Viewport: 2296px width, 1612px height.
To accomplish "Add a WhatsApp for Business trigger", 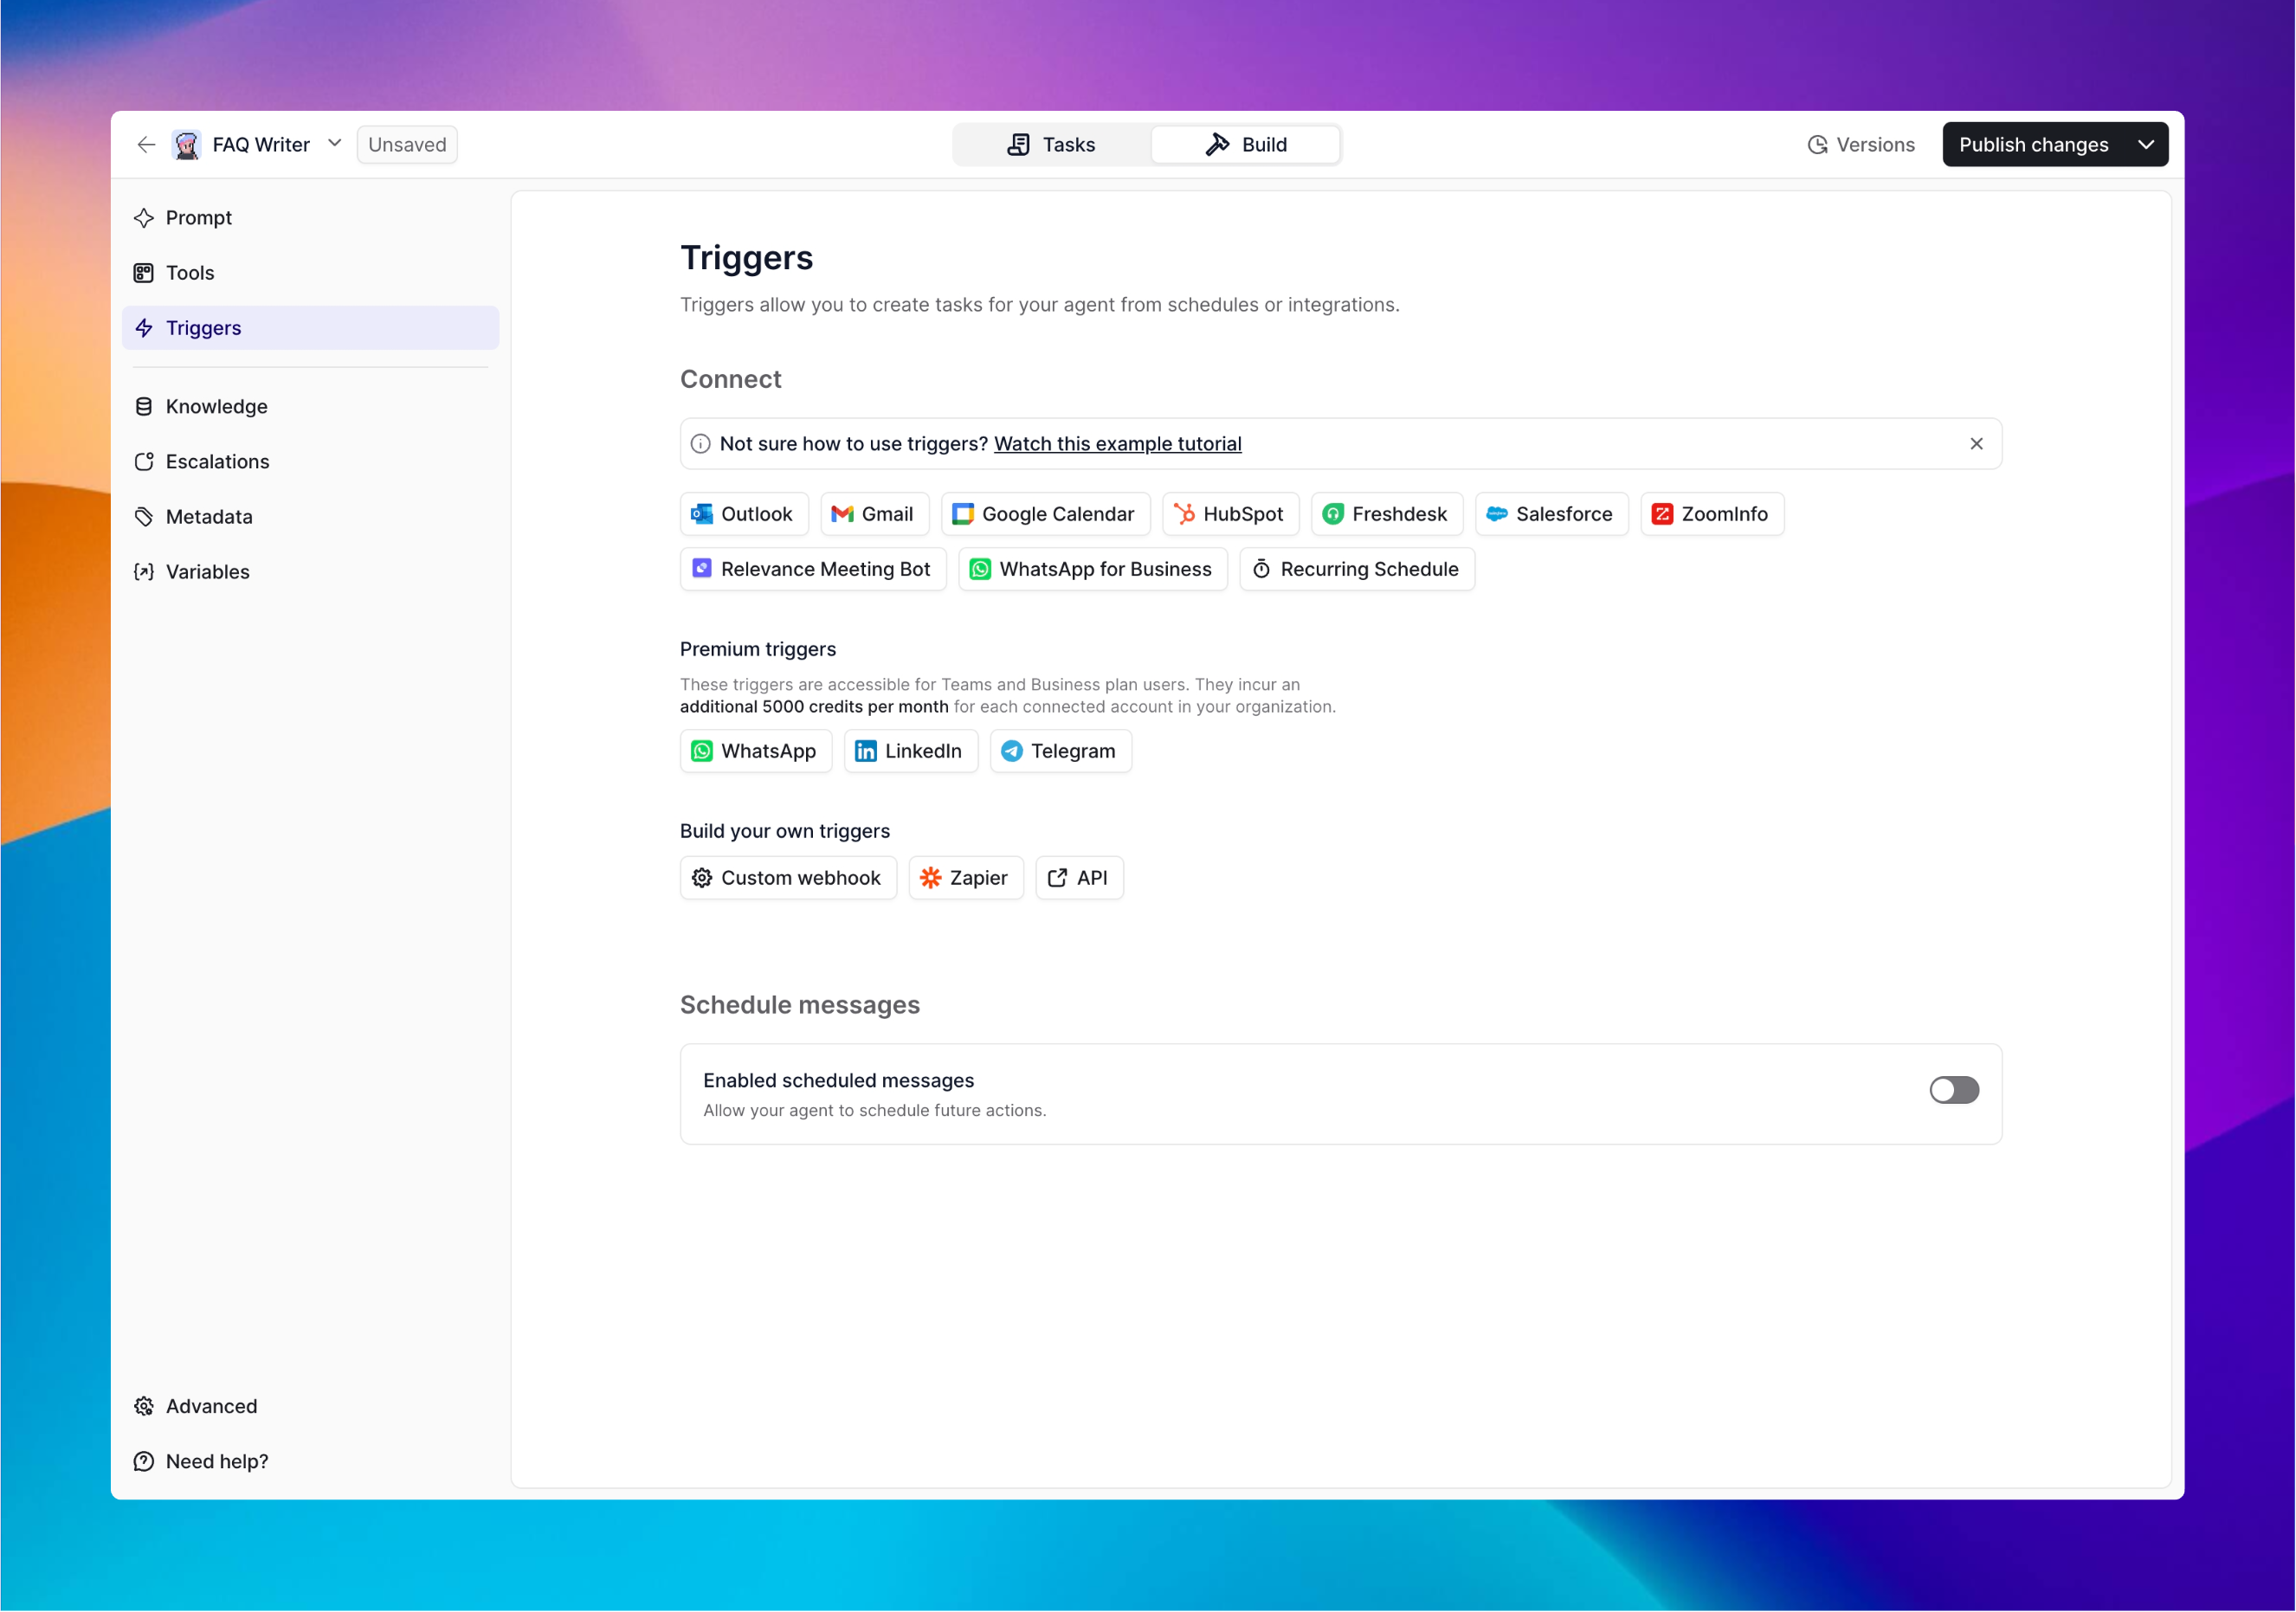I will click(1093, 569).
